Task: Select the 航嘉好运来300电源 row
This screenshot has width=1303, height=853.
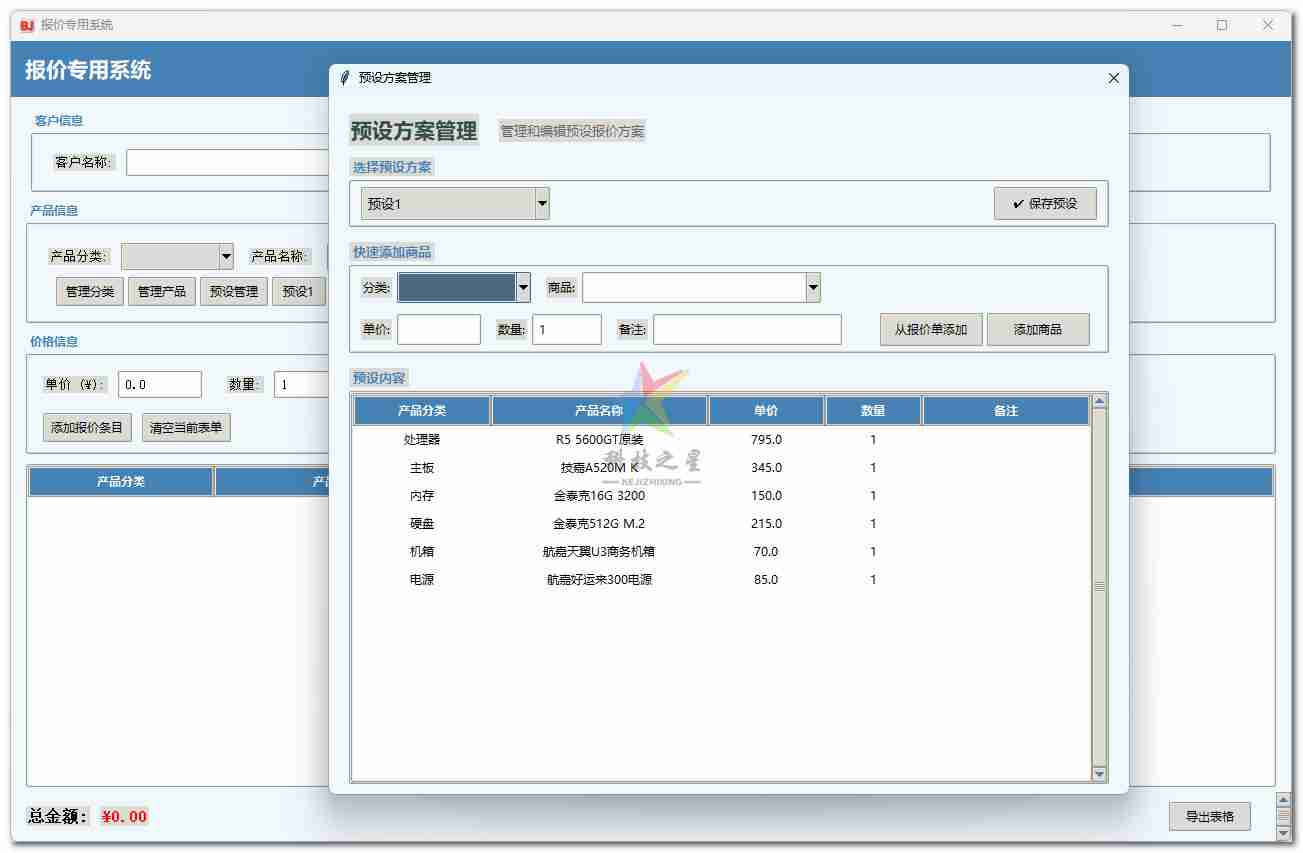Action: (600, 580)
